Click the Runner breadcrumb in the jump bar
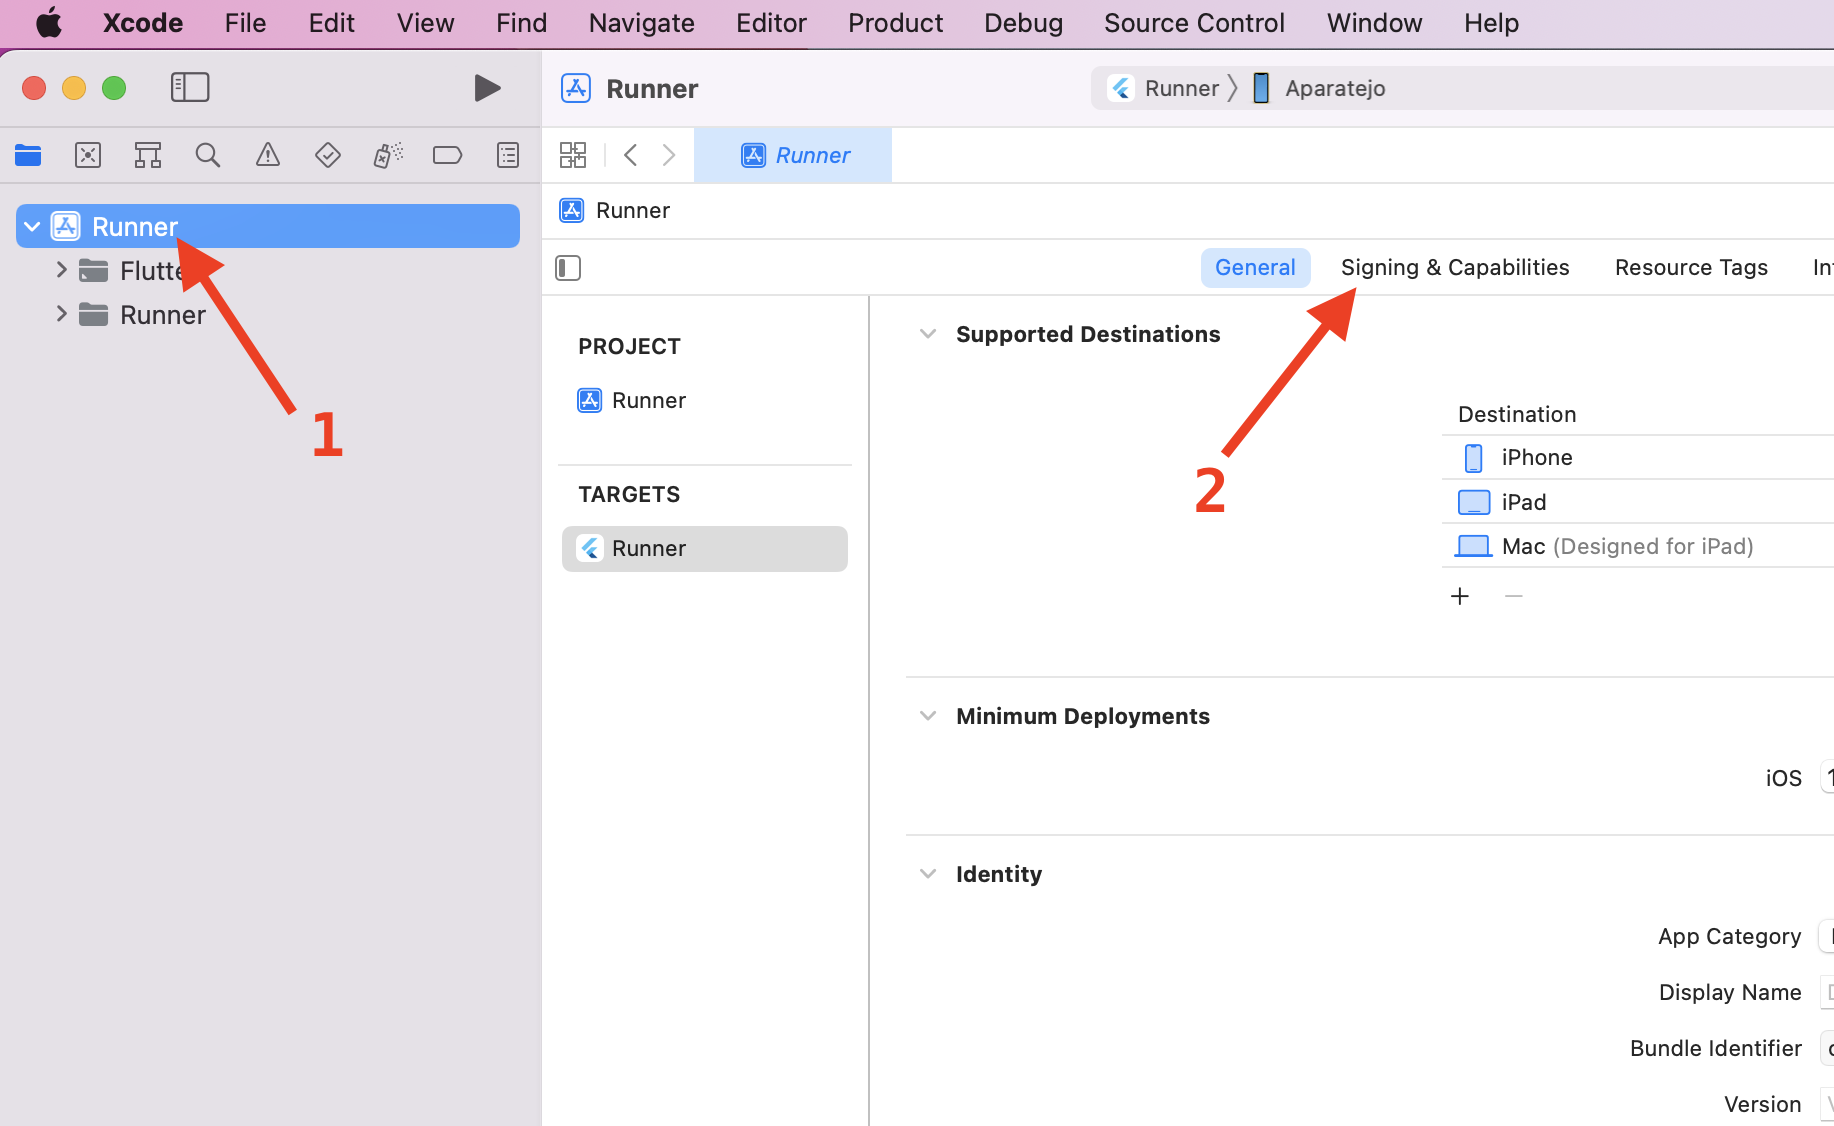 pyautogui.click(x=615, y=210)
